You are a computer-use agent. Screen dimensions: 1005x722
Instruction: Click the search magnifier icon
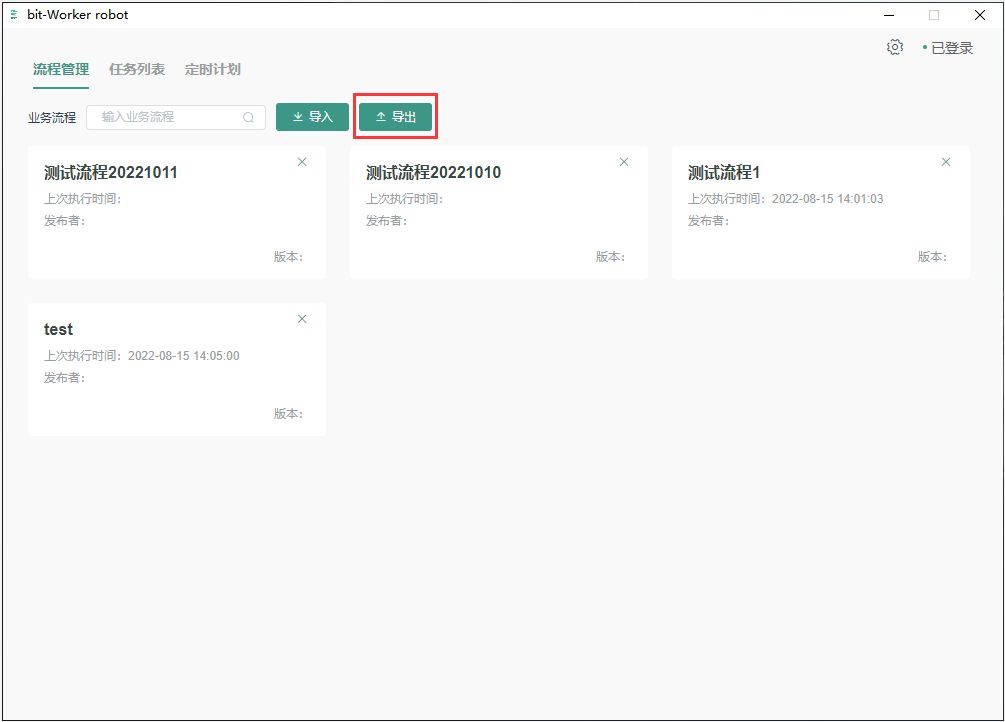[249, 118]
